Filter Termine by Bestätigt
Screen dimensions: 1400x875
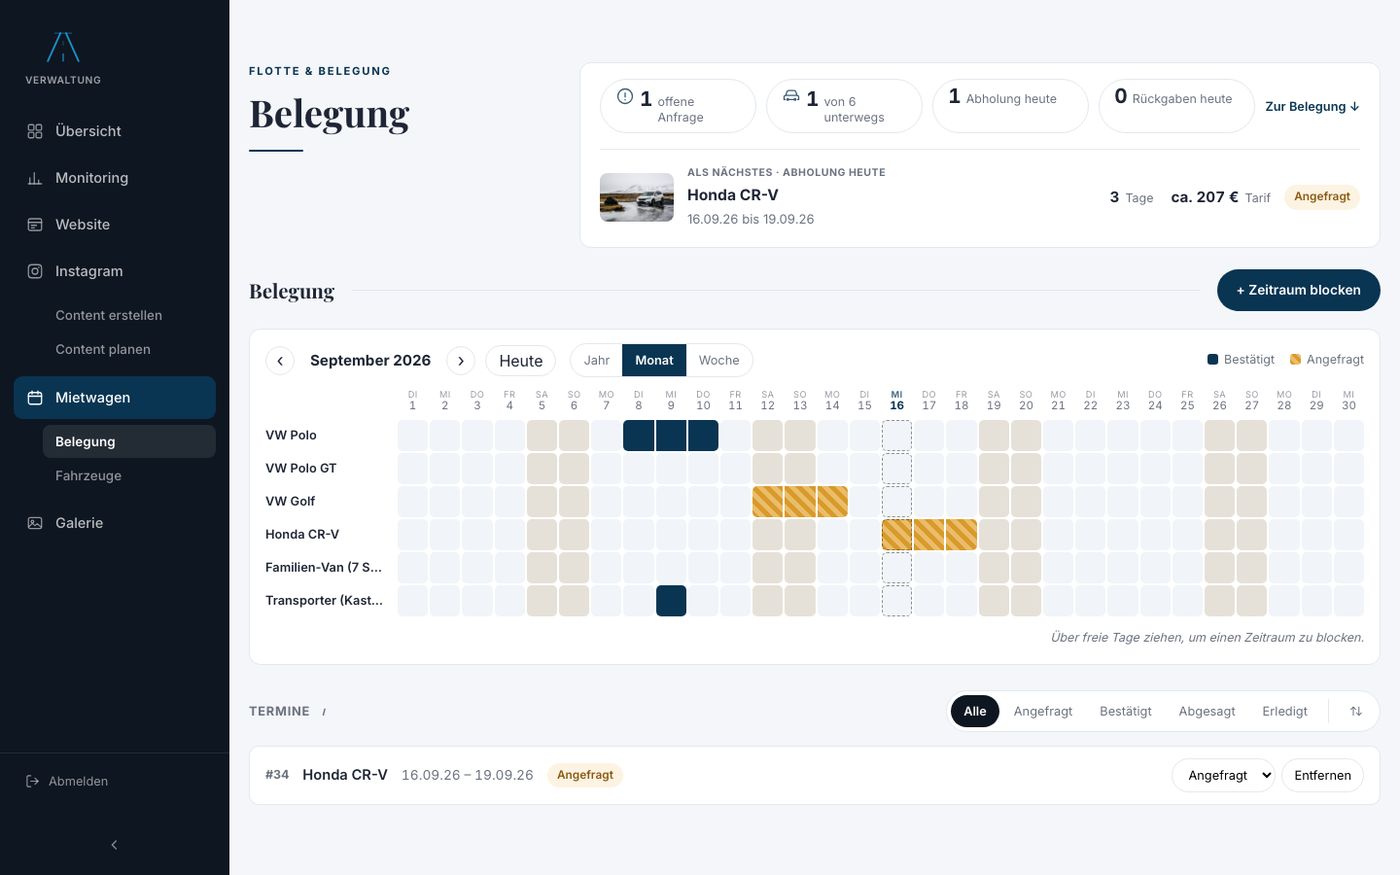(x=1125, y=711)
